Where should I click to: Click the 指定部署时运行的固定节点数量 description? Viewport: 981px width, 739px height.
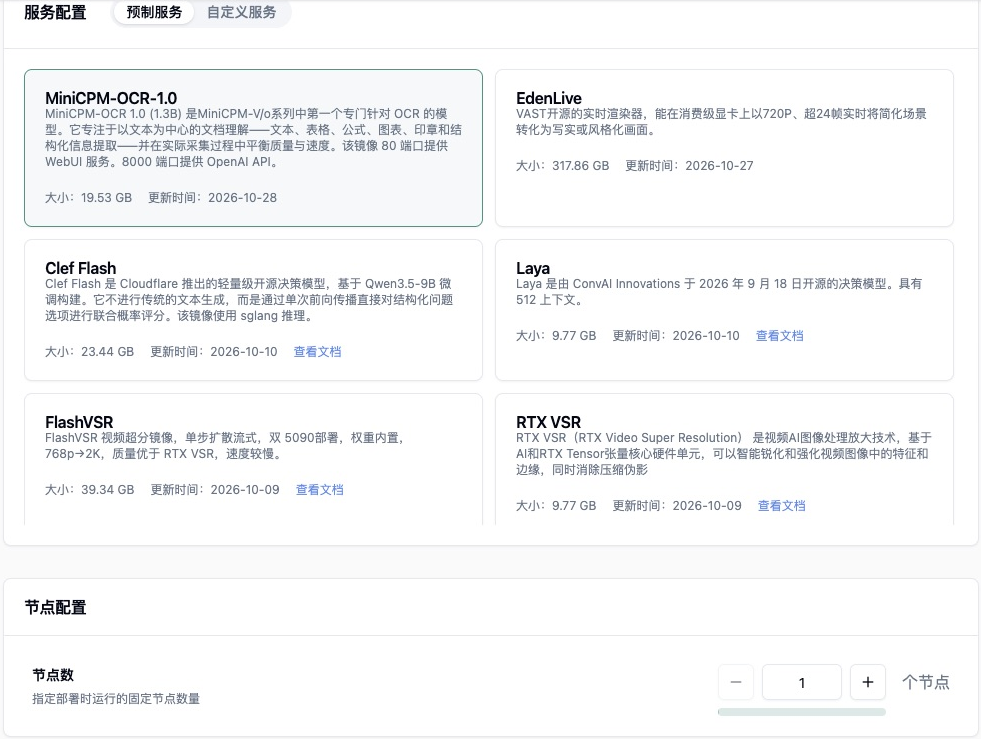click(x=116, y=699)
